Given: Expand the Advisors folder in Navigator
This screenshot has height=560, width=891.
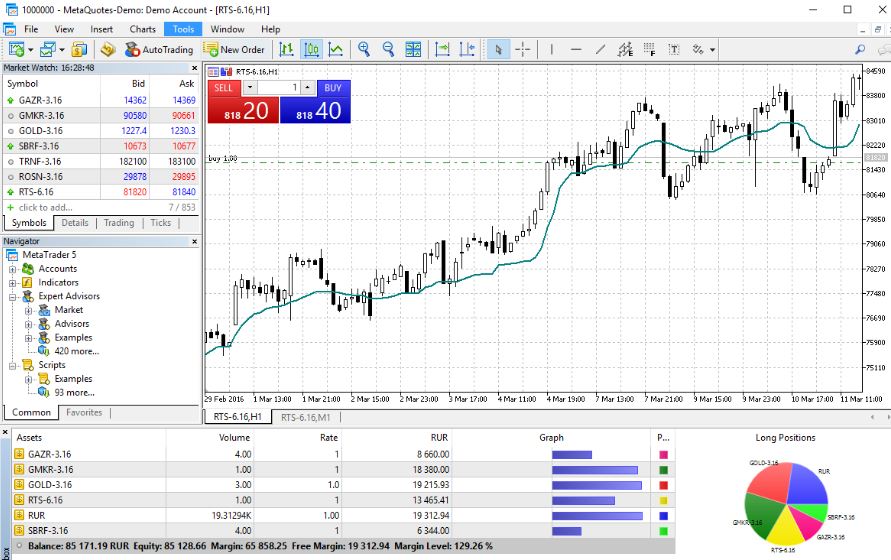Looking at the screenshot, I should pyautogui.click(x=28, y=324).
